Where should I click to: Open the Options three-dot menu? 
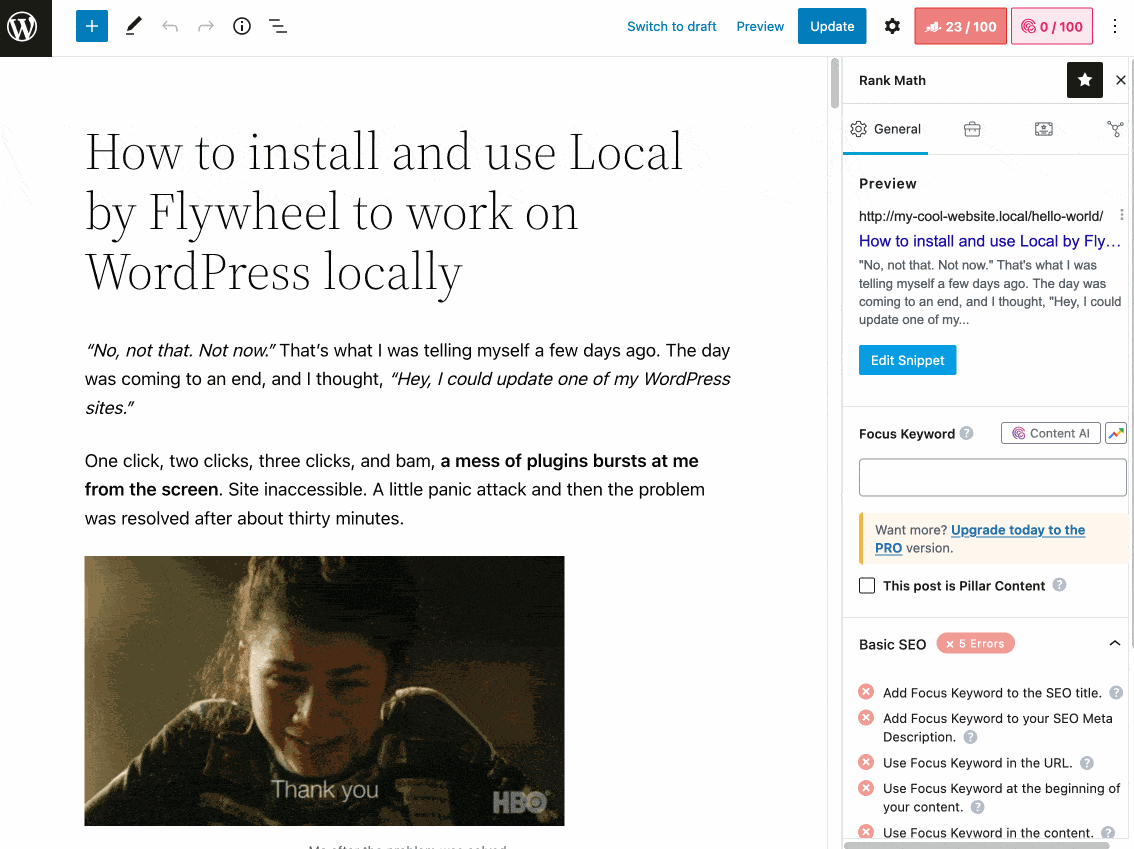(x=1114, y=27)
